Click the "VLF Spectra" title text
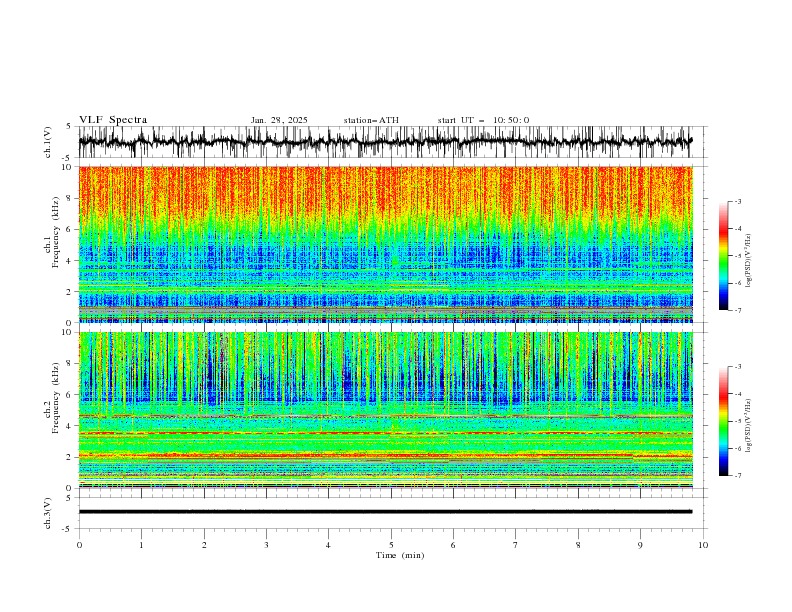 point(113,120)
